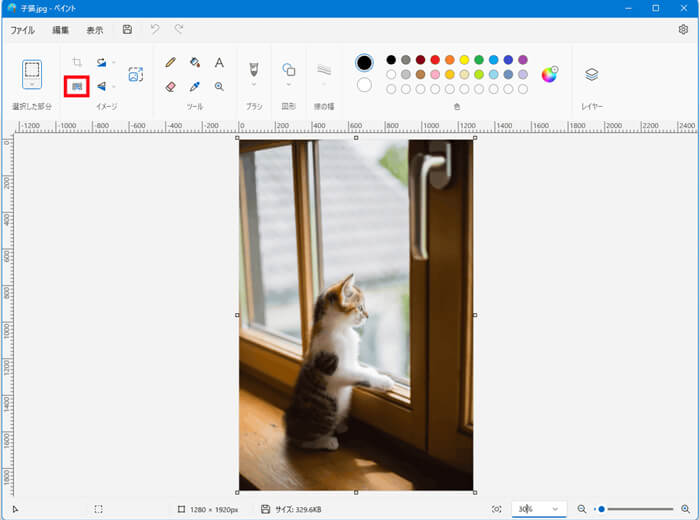The image size is (700, 520).
Task: Select the Color picker eyedropper tool
Action: tap(195, 87)
